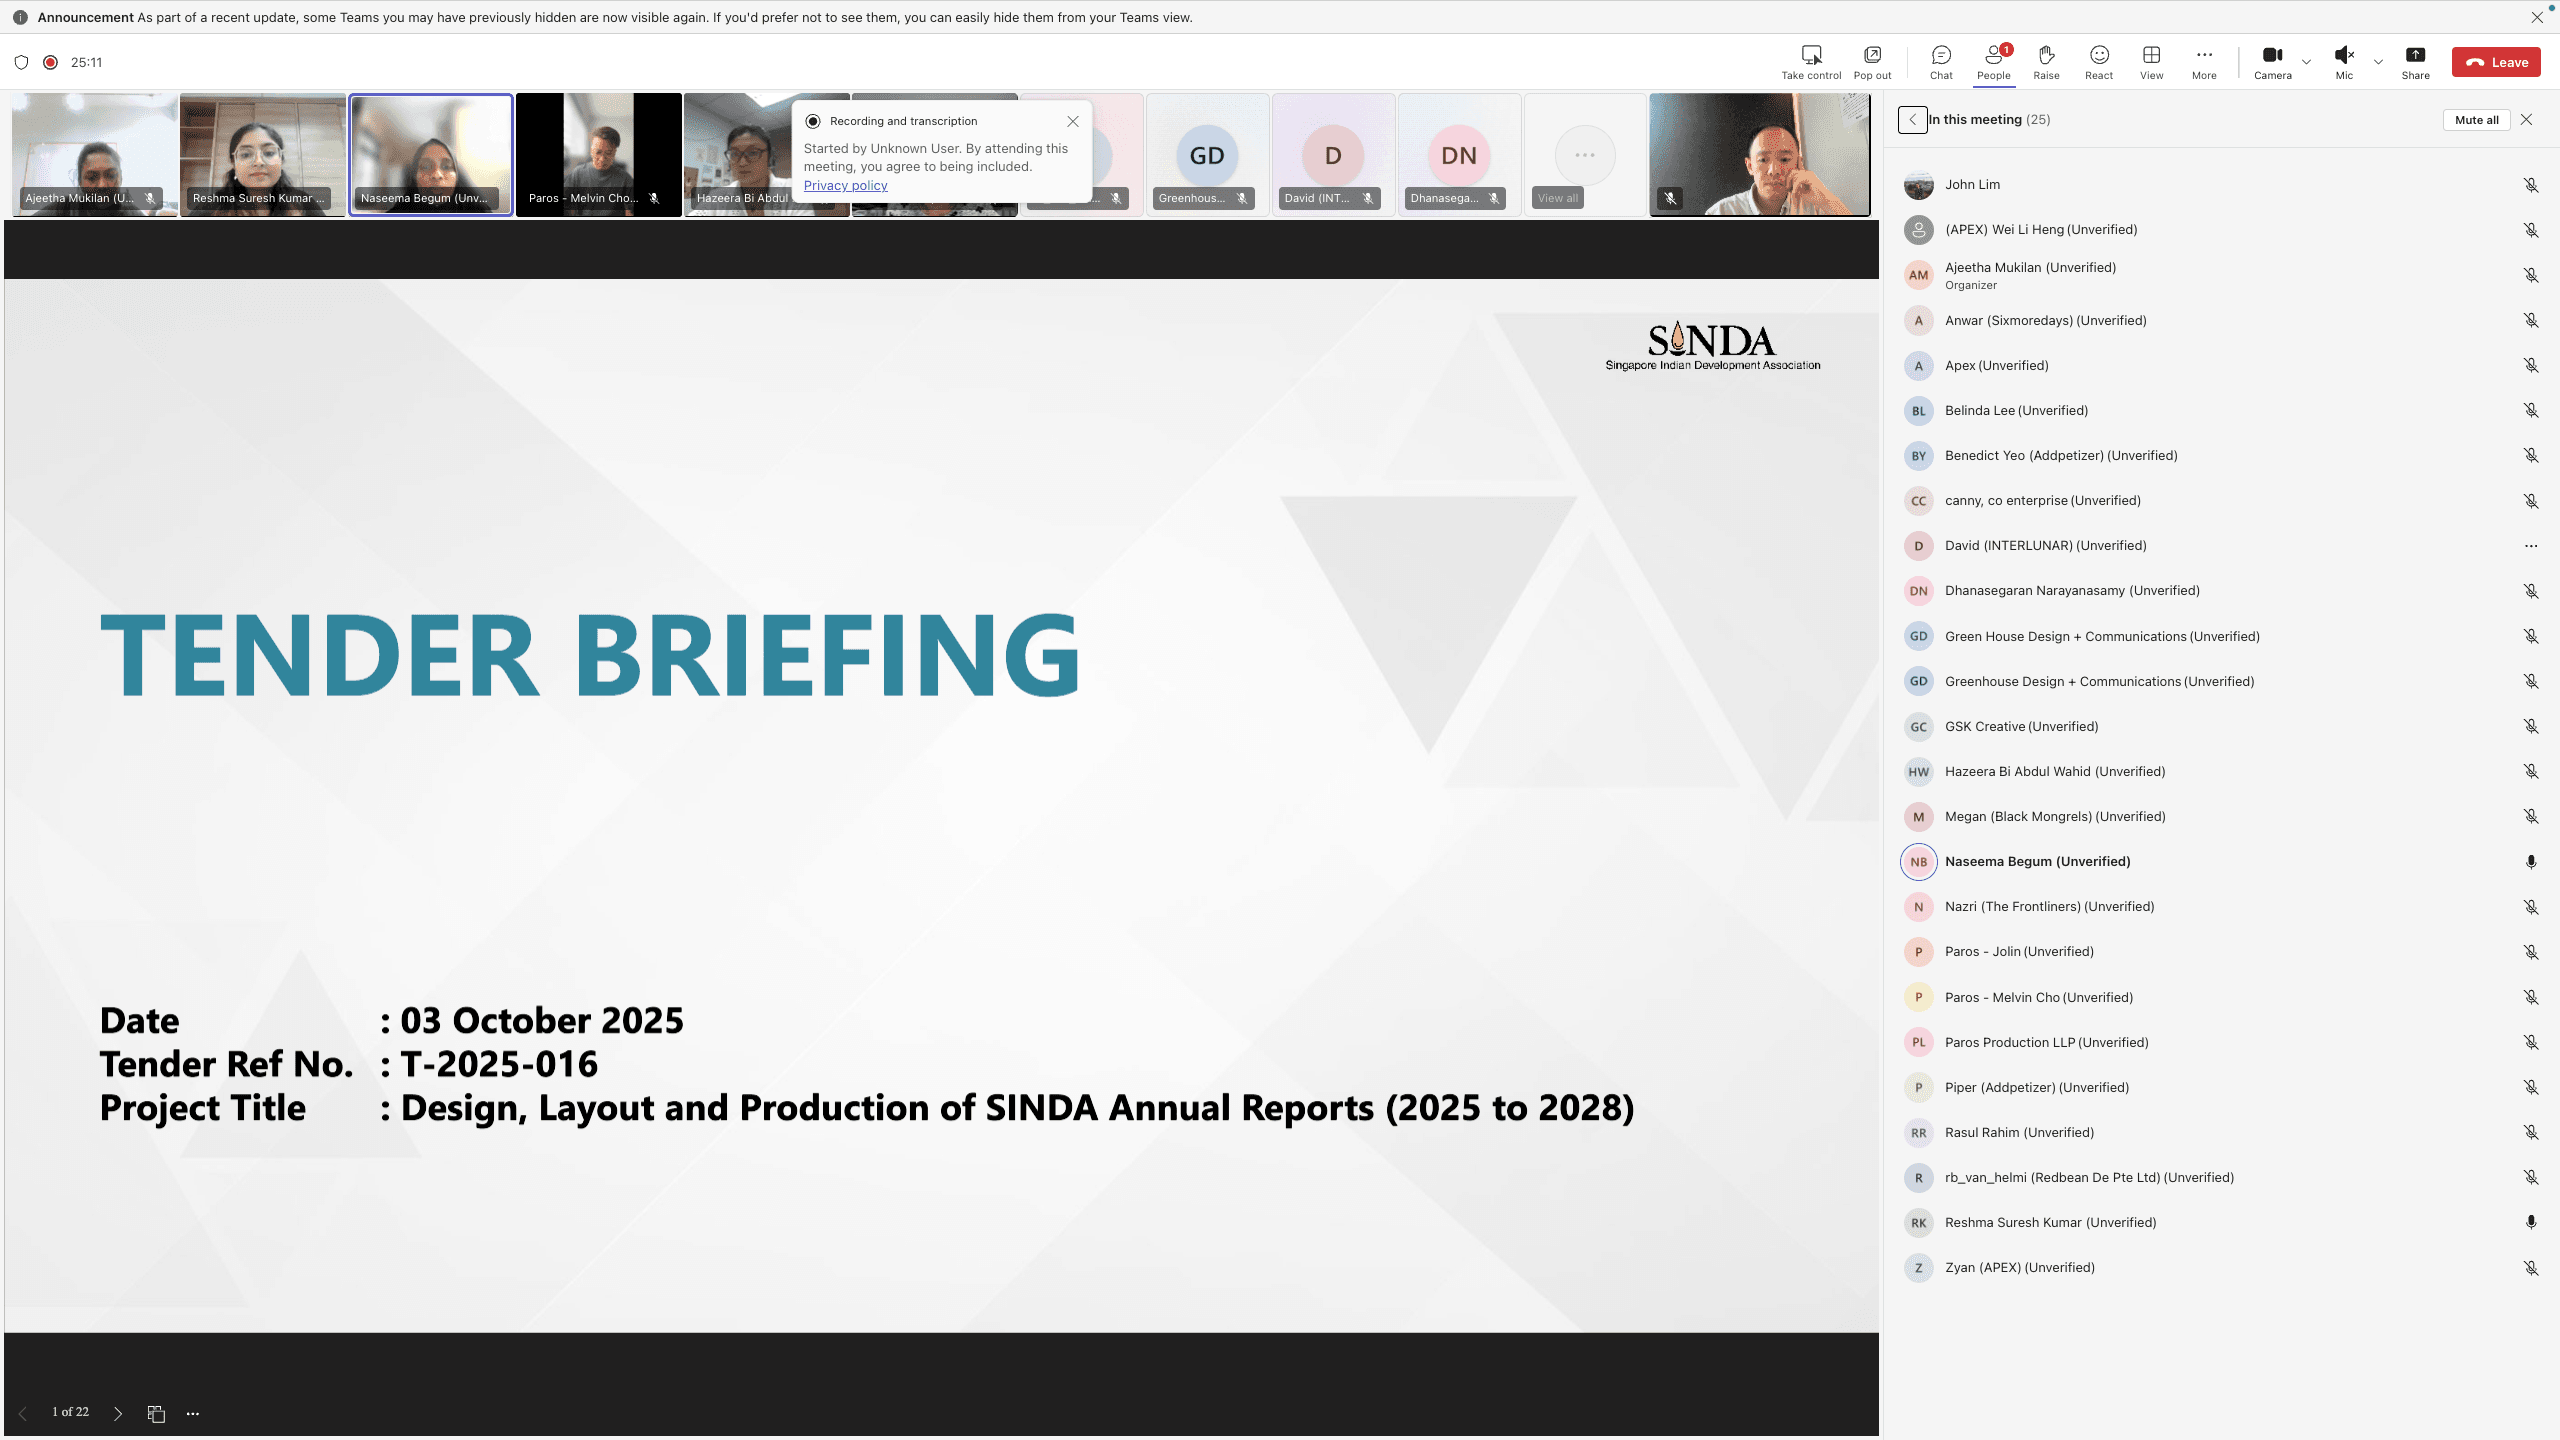Toggle the Camera on or off

(x=2272, y=61)
